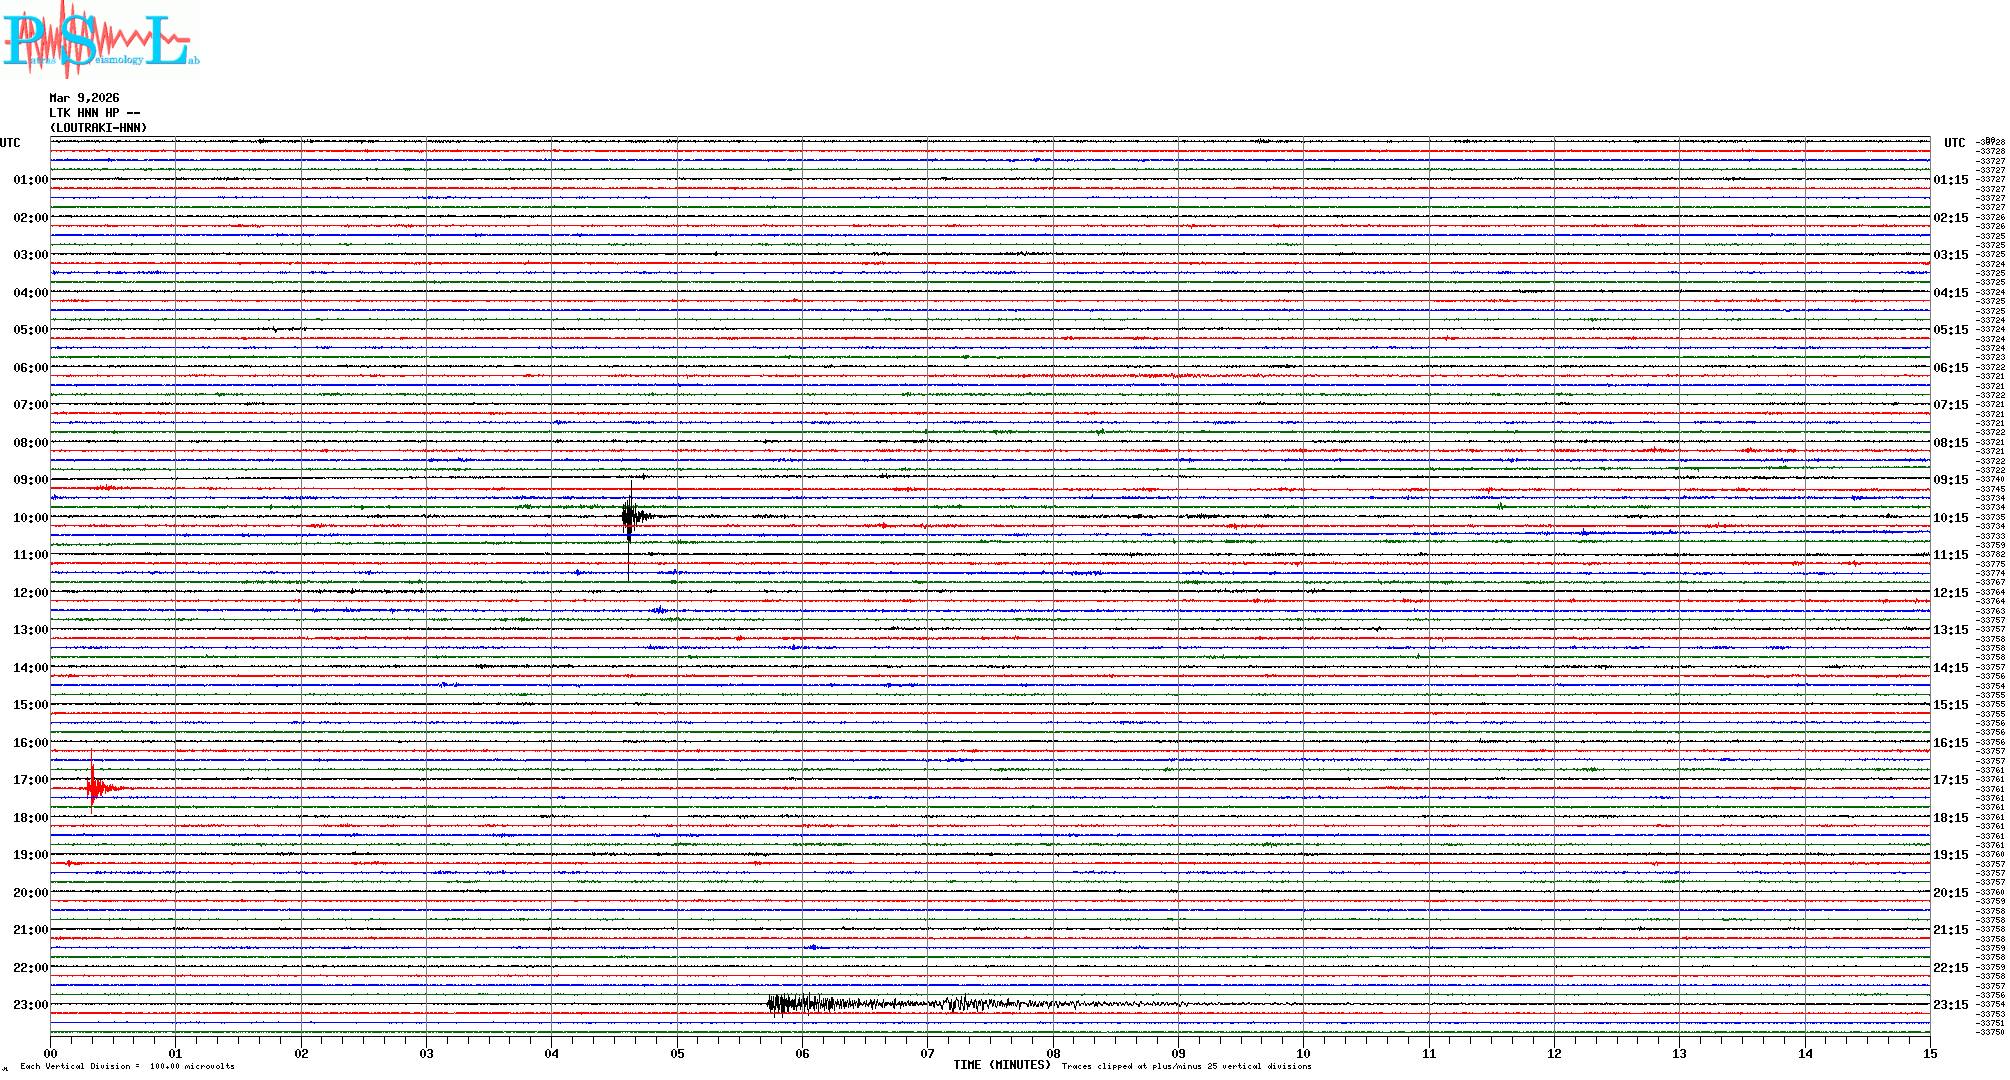Image resolution: width=2010 pixels, height=1080 pixels.
Task: Click the PSL seismology lab logo
Action: point(100,40)
